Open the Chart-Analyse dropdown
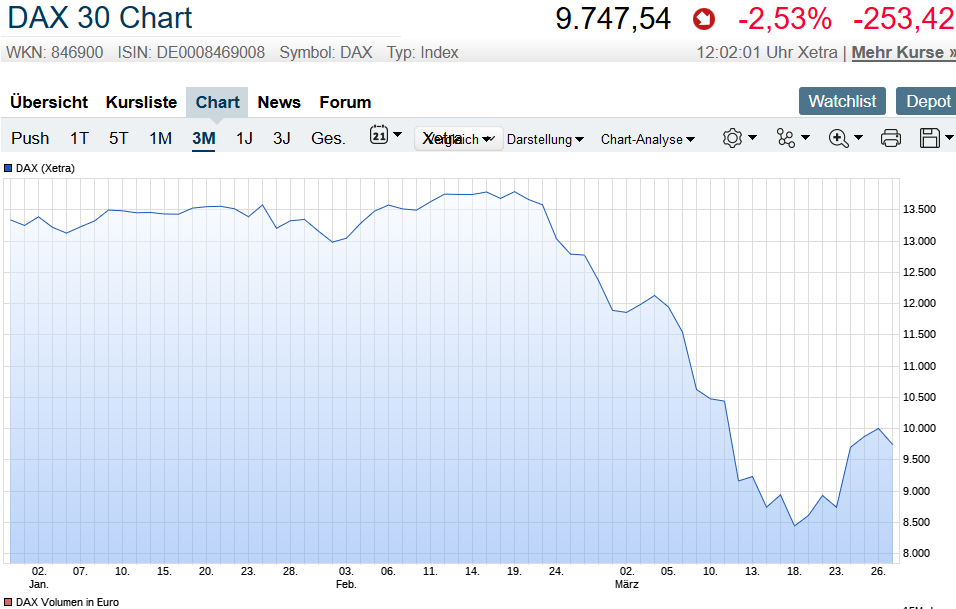Image resolution: width=956 pixels, height=609 pixels. pyautogui.click(x=647, y=140)
